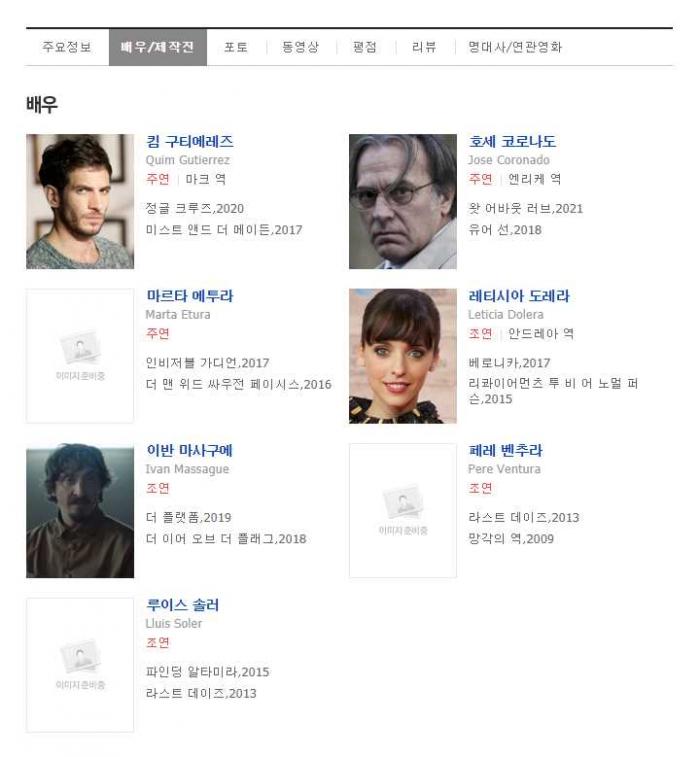Open actor link 루이스 솔러

click(x=182, y=605)
